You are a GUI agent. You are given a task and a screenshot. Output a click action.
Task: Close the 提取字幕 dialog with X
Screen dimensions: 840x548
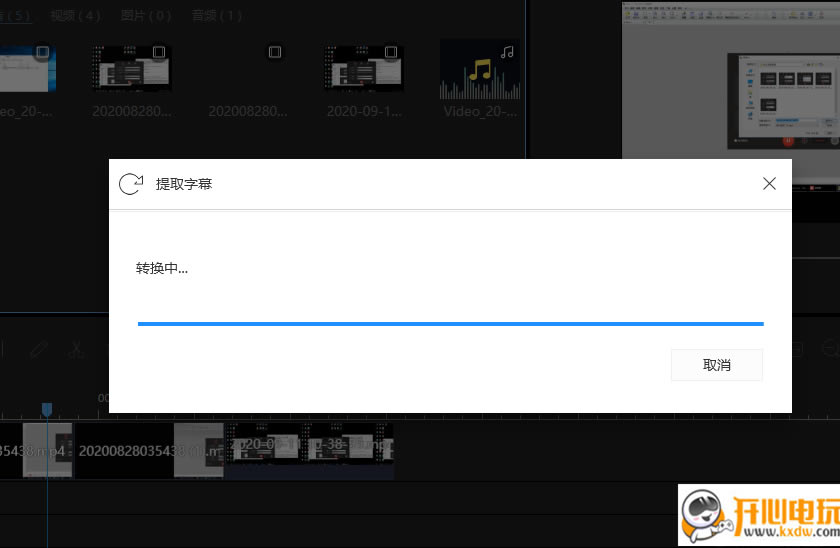[x=769, y=184]
